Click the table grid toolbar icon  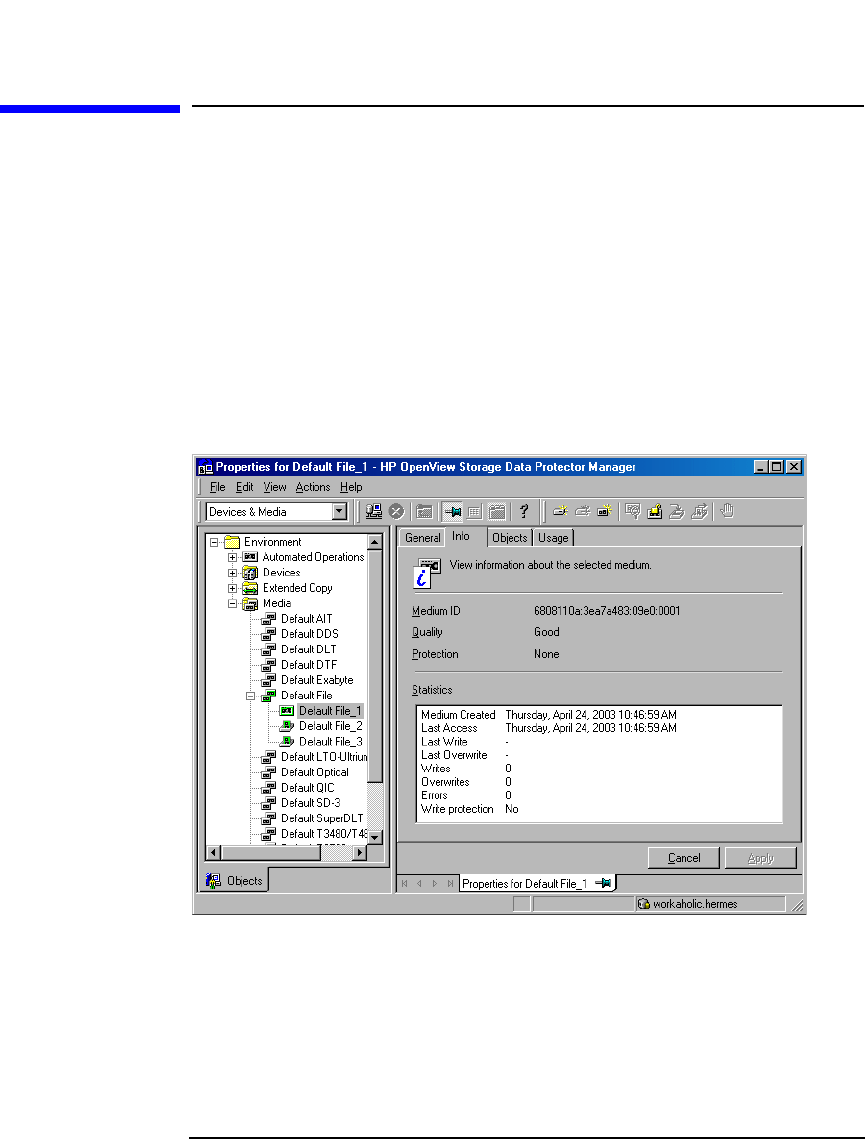474,511
